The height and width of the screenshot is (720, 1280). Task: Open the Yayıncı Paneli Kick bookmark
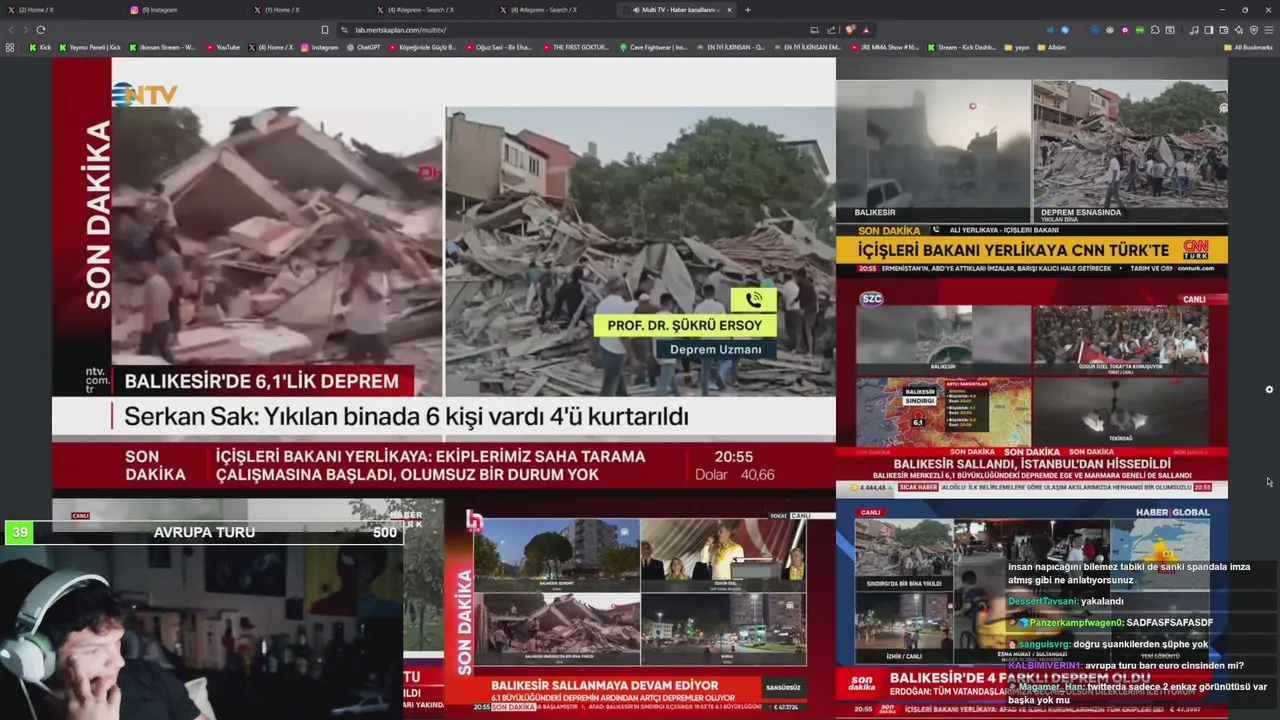coord(90,47)
